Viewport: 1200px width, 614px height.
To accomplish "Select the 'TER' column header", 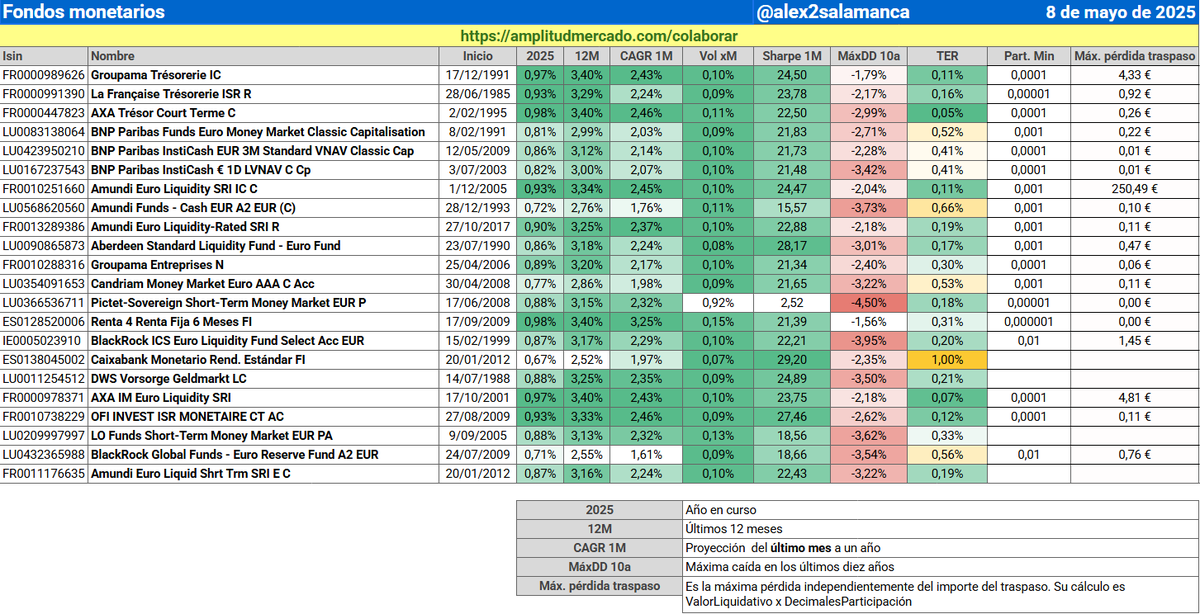I will (x=947, y=56).
